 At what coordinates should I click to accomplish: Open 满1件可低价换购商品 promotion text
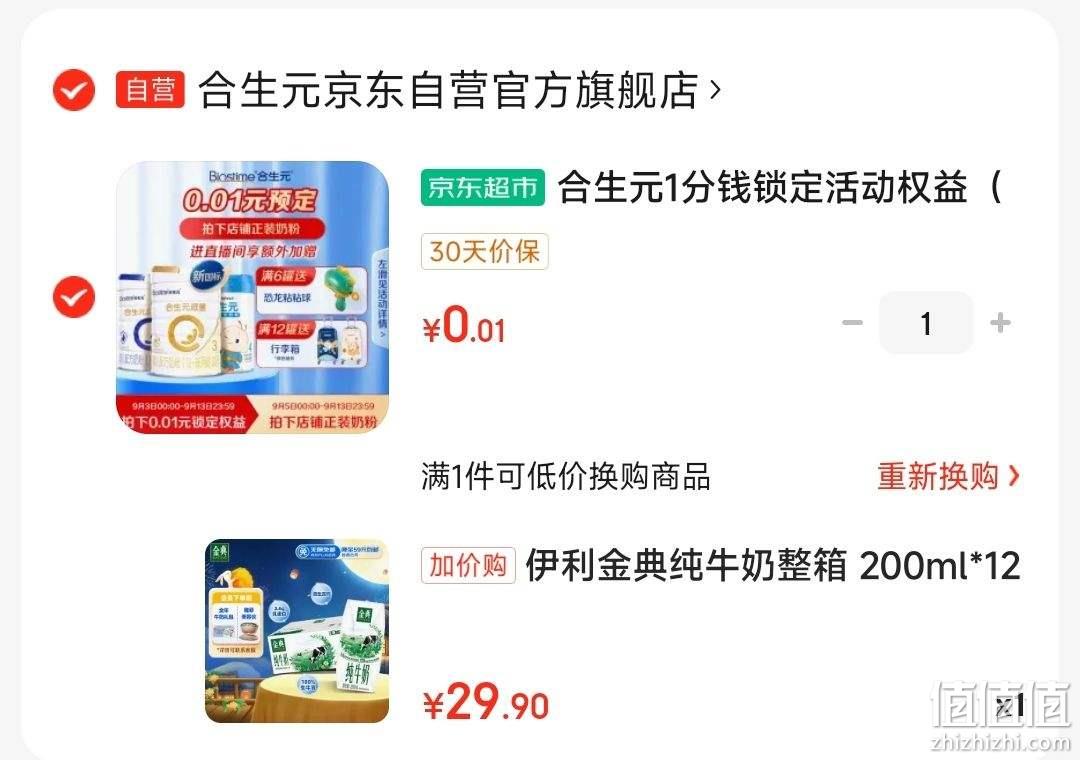pyautogui.click(x=565, y=476)
